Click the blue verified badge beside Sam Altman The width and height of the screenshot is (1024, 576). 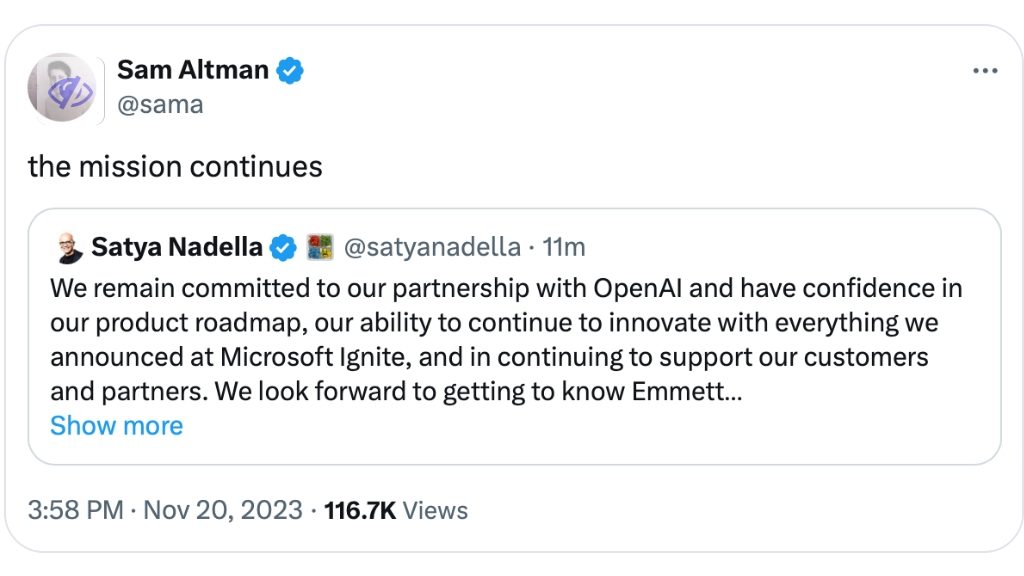pos(290,71)
